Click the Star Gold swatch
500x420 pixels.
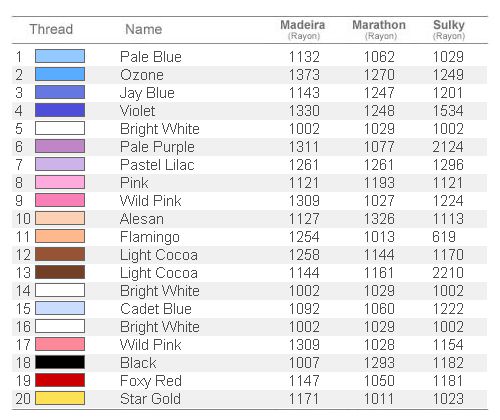[60, 398]
